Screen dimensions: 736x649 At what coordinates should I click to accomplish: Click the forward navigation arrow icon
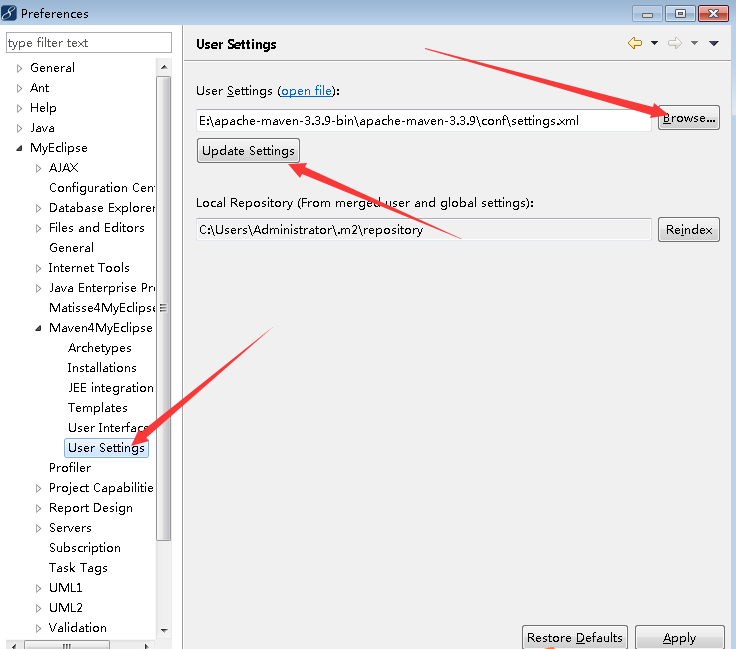tap(675, 43)
